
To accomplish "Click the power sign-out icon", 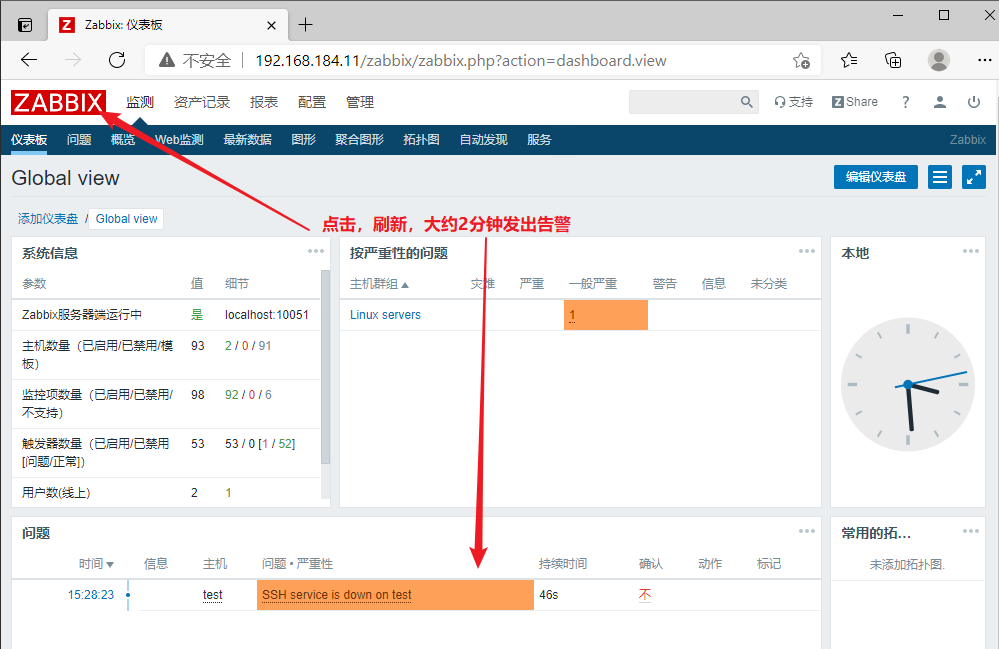I will 974,102.
